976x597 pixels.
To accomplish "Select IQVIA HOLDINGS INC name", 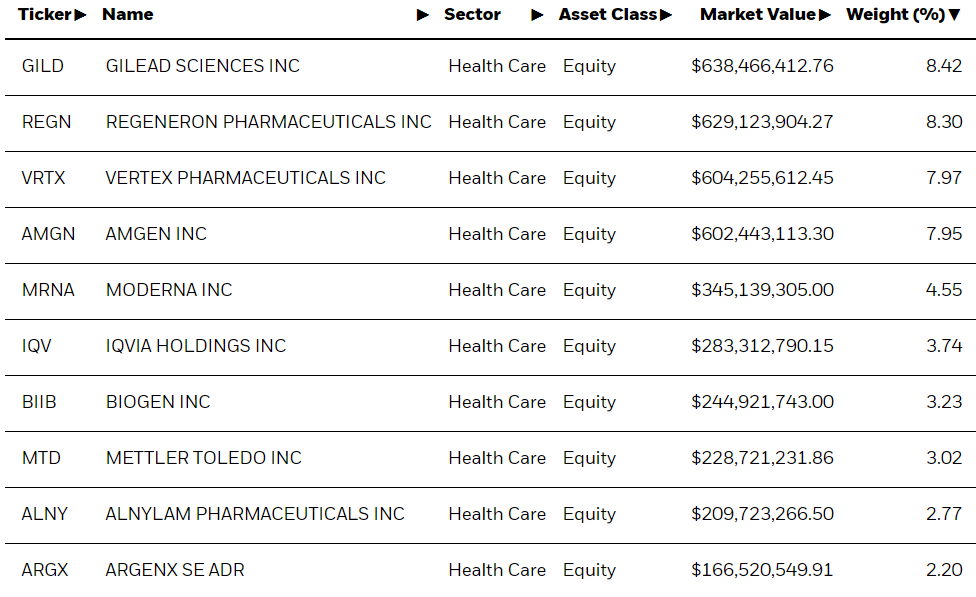I will [x=195, y=346].
